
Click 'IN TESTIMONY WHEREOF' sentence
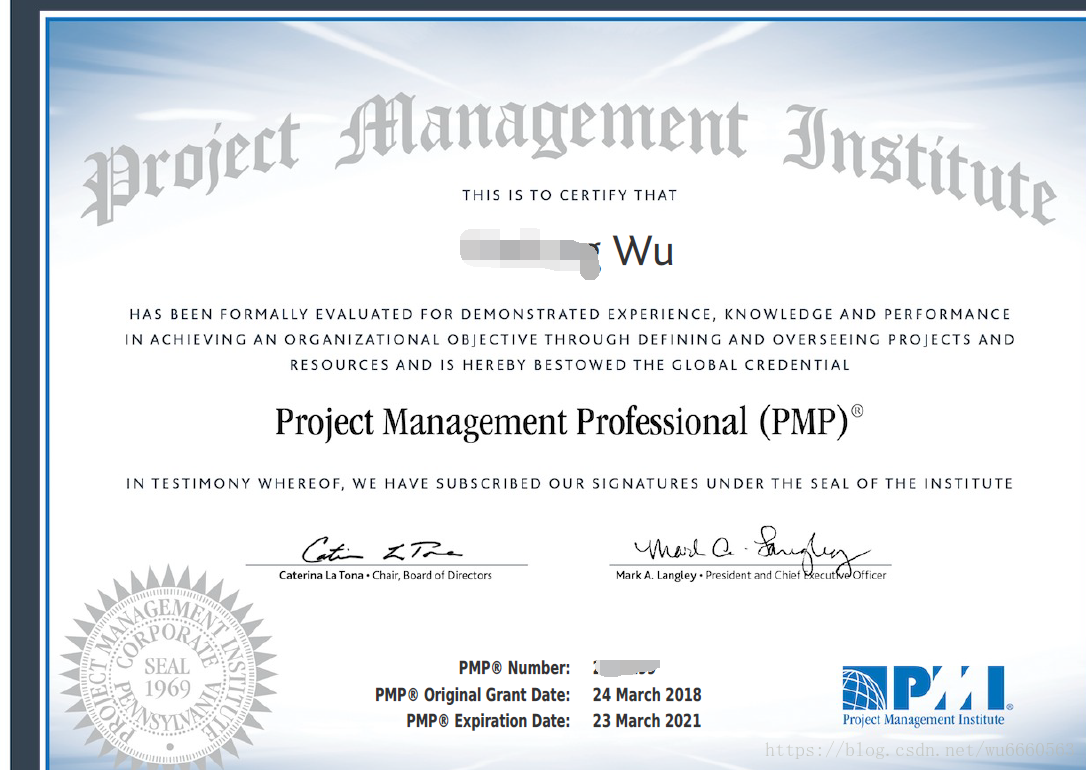[x=569, y=483]
